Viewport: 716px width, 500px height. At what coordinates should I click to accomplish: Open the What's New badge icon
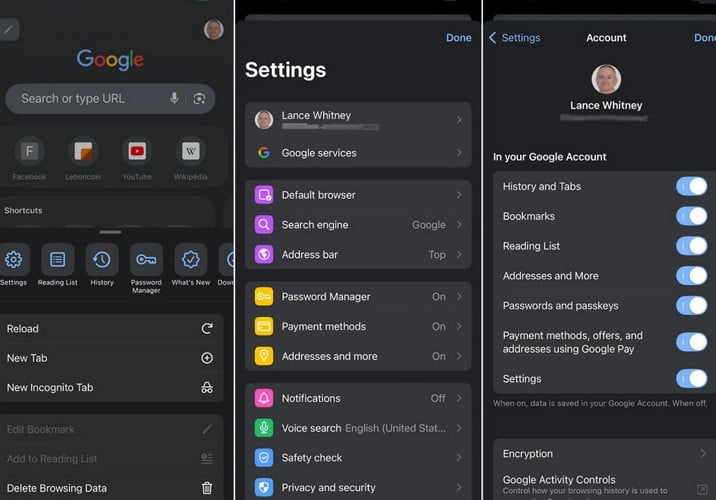pos(191,259)
